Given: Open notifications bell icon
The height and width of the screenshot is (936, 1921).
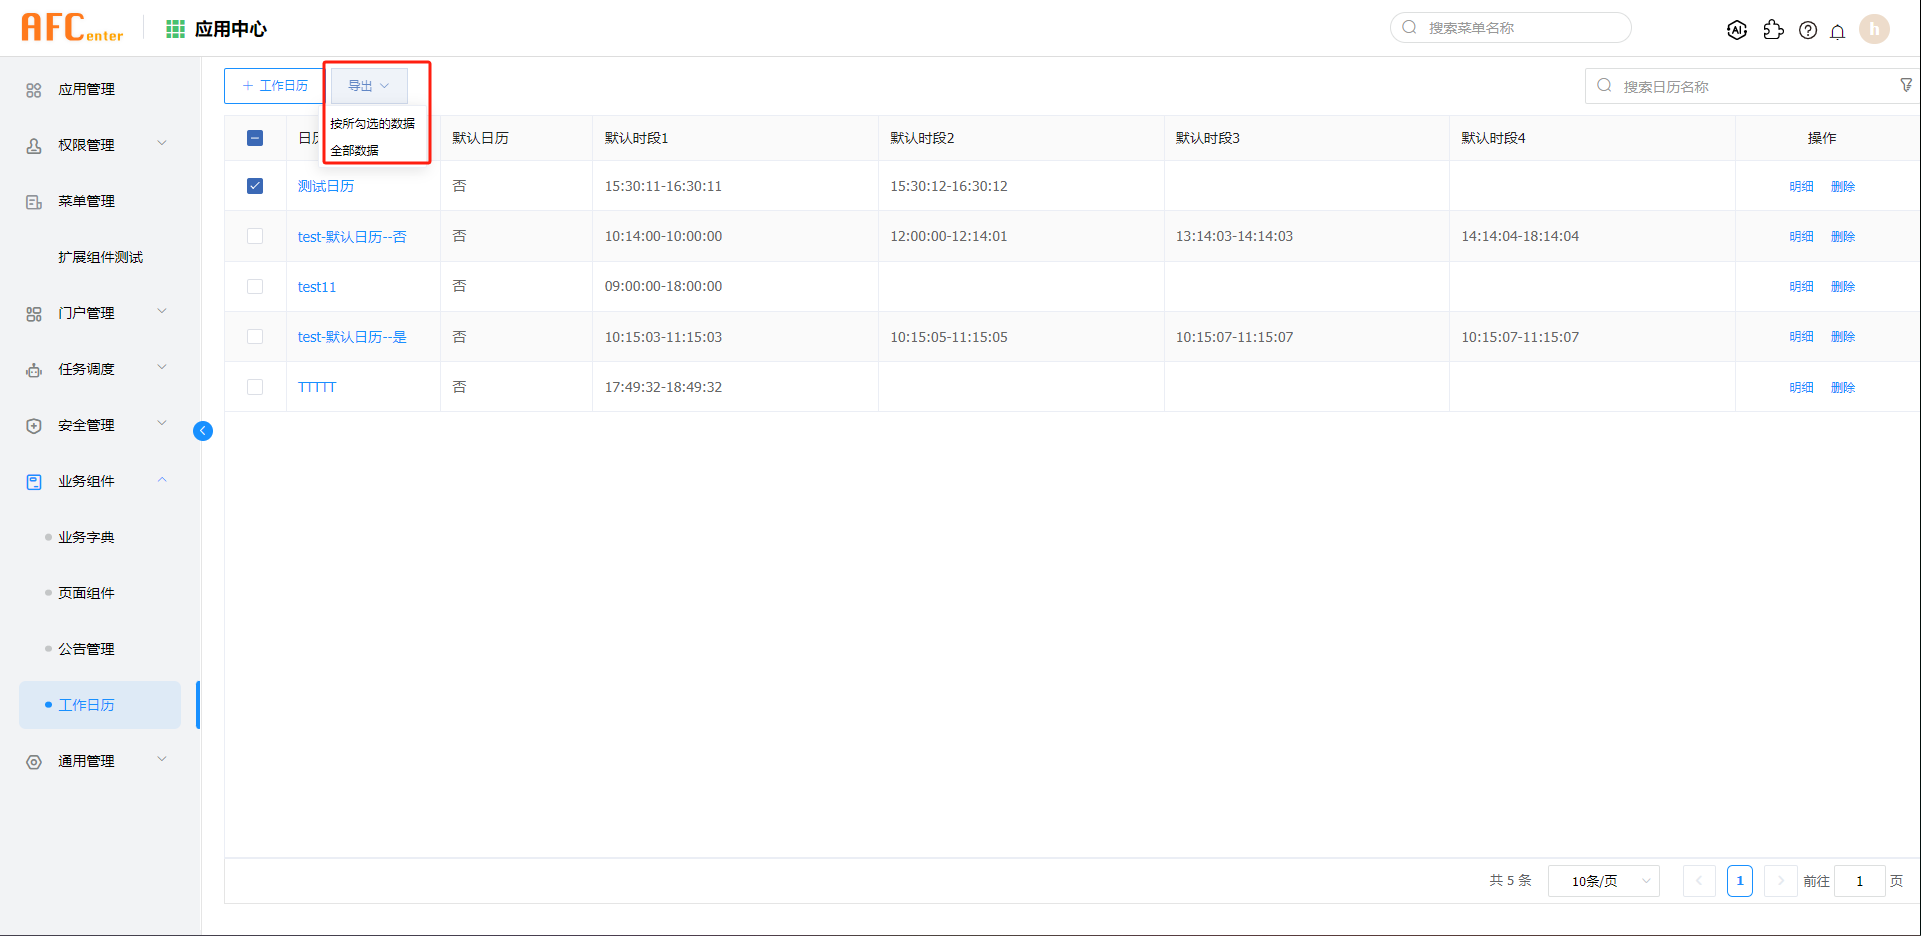Looking at the screenshot, I should pos(1838,31).
